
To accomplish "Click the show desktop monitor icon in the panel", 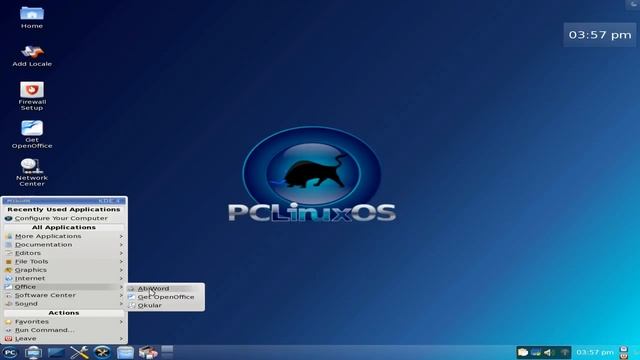I will point(33,352).
